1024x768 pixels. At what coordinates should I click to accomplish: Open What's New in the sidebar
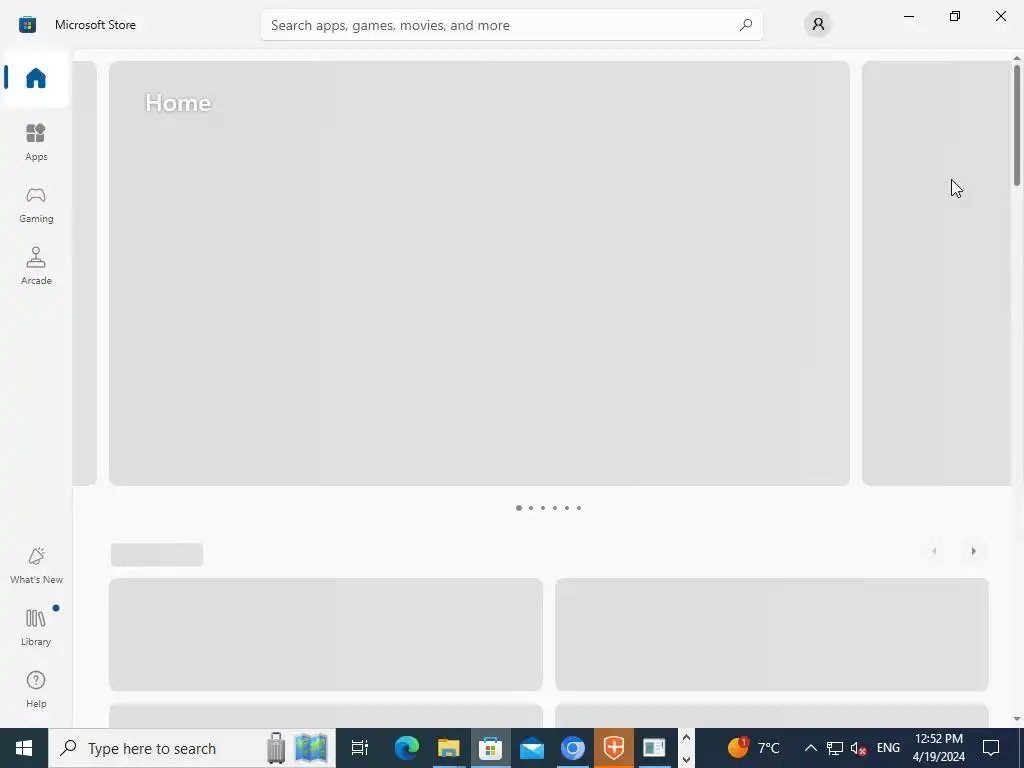[x=36, y=565]
